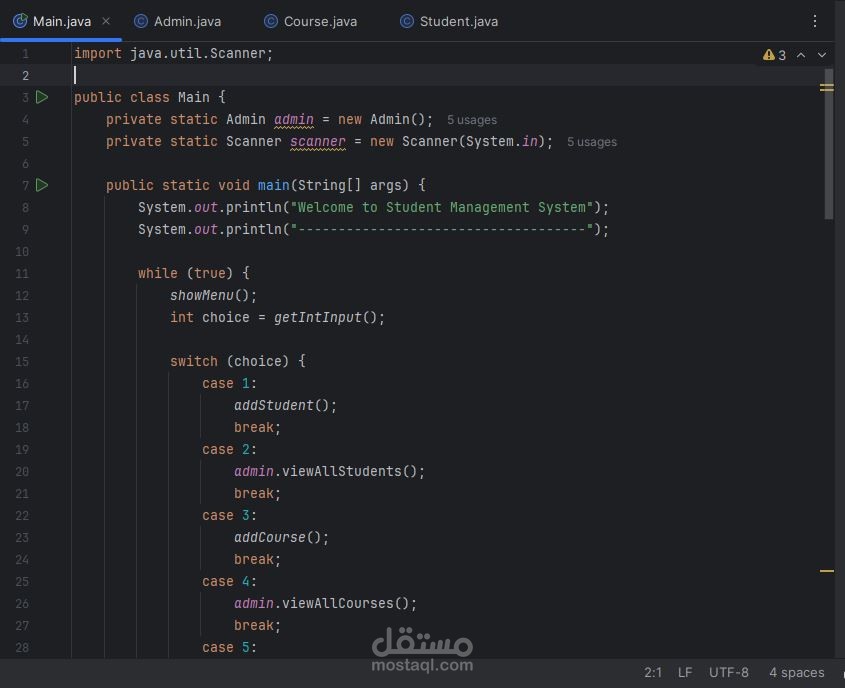Jump to the top warning stripe marker
The height and width of the screenshot is (688, 845).
click(x=827, y=87)
